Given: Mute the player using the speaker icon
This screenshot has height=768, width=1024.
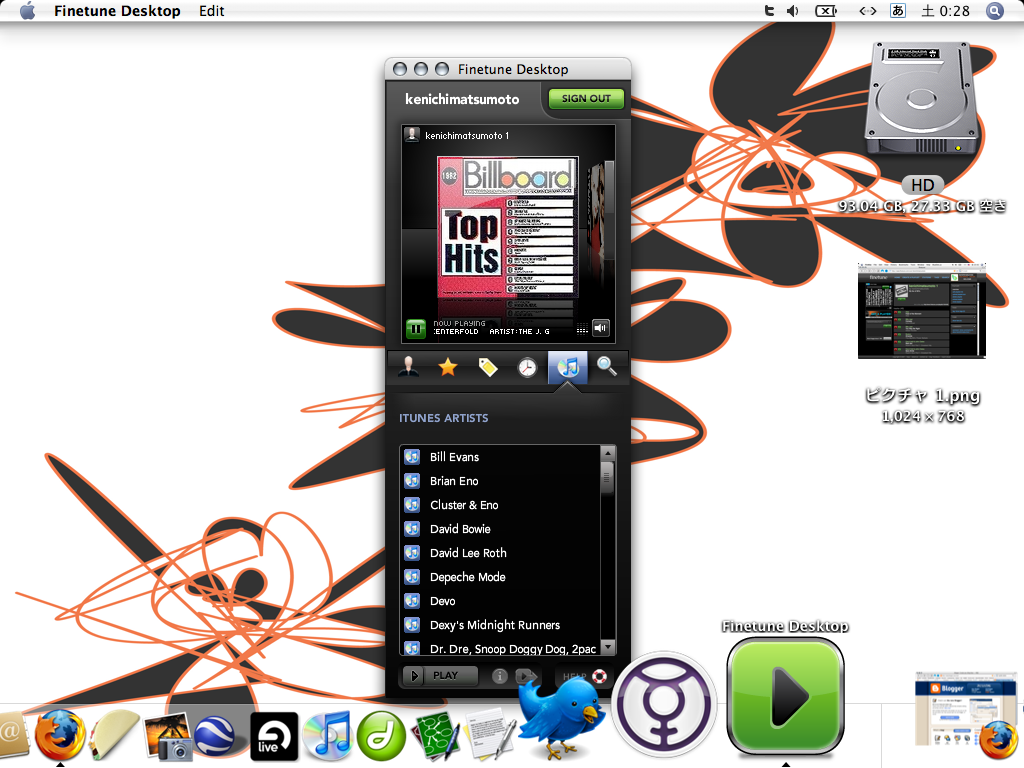Looking at the screenshot, I should click(x=601, y=328).
